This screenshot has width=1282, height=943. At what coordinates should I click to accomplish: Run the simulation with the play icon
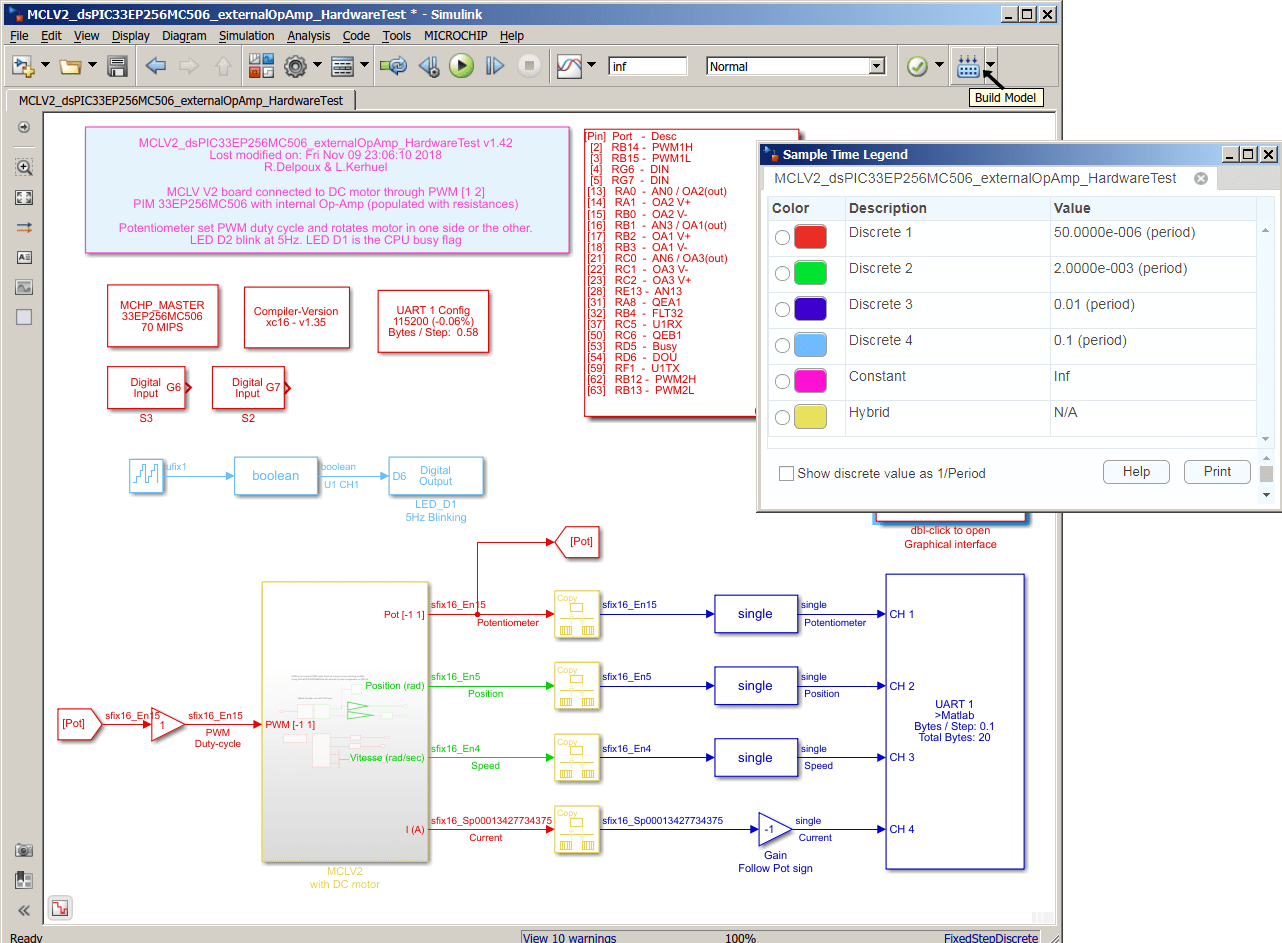coord(461,66)
